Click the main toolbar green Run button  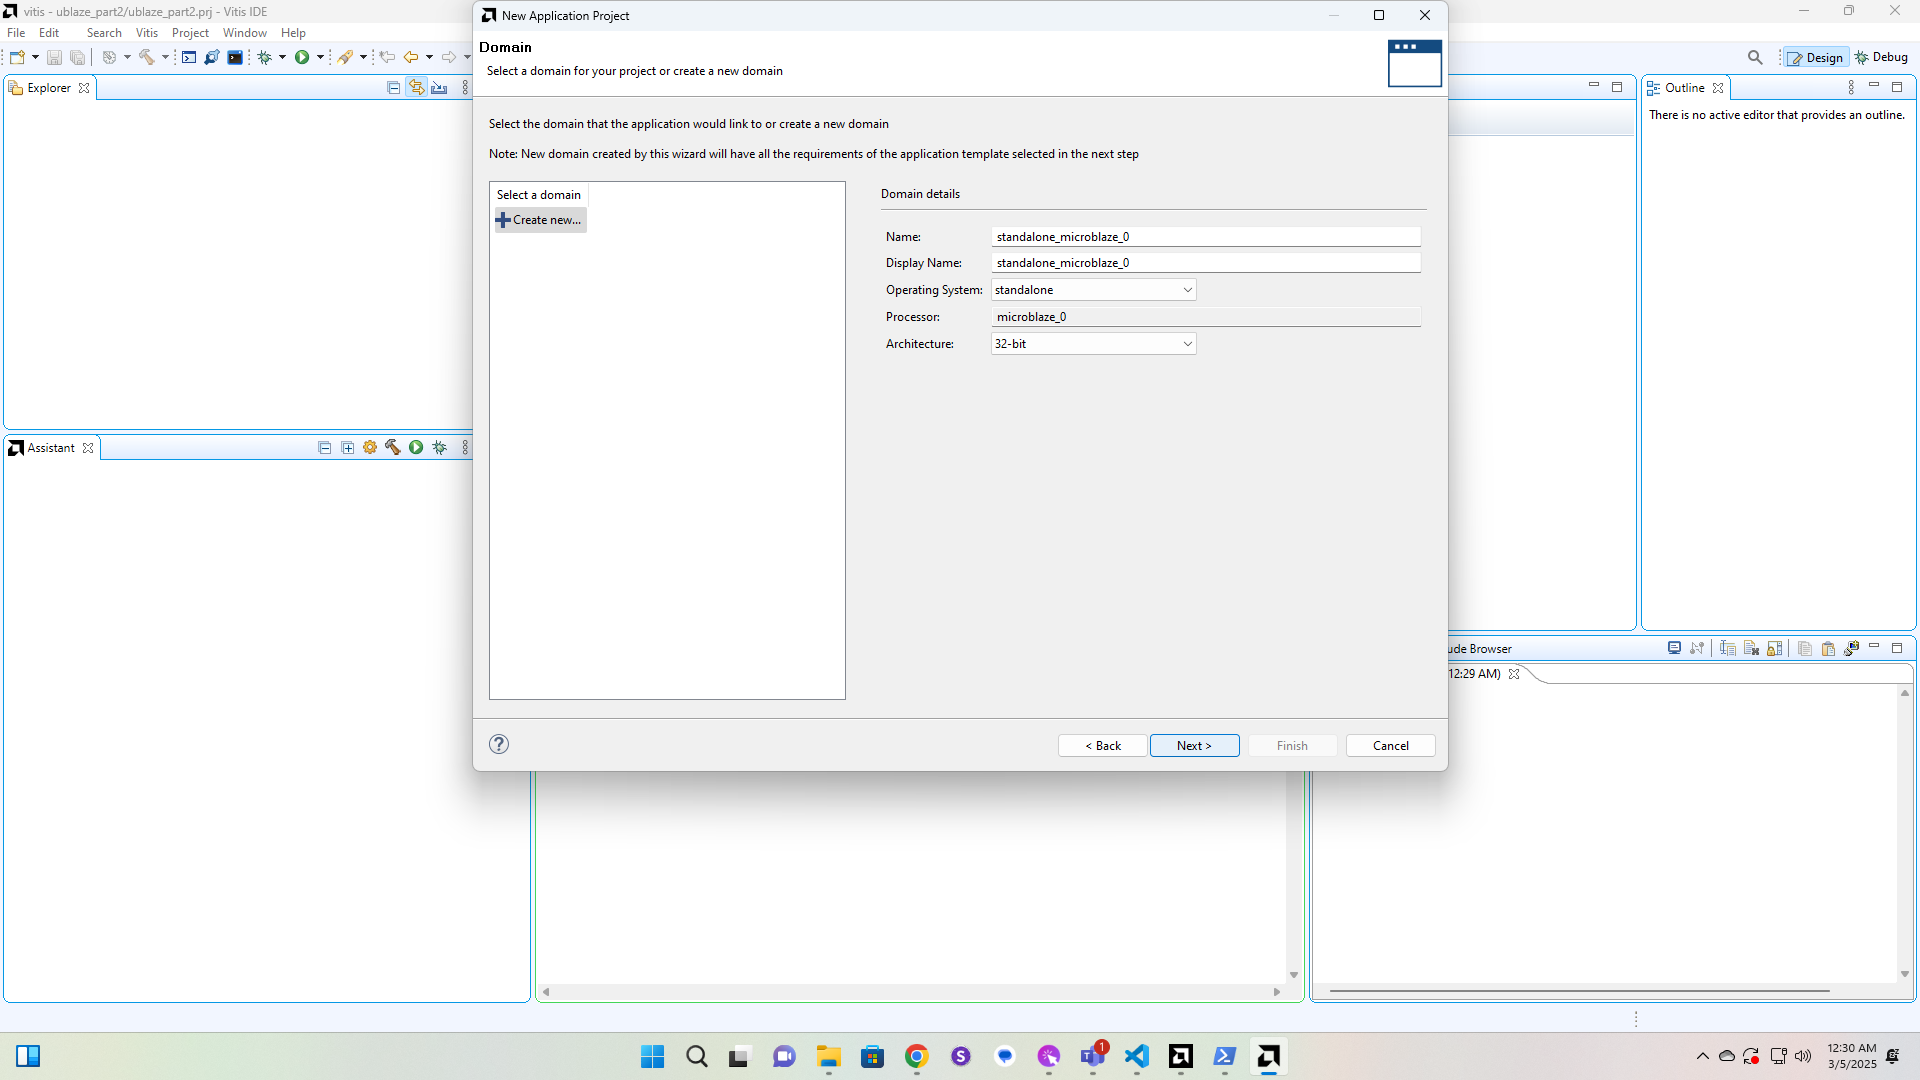(x=301, y=58)
